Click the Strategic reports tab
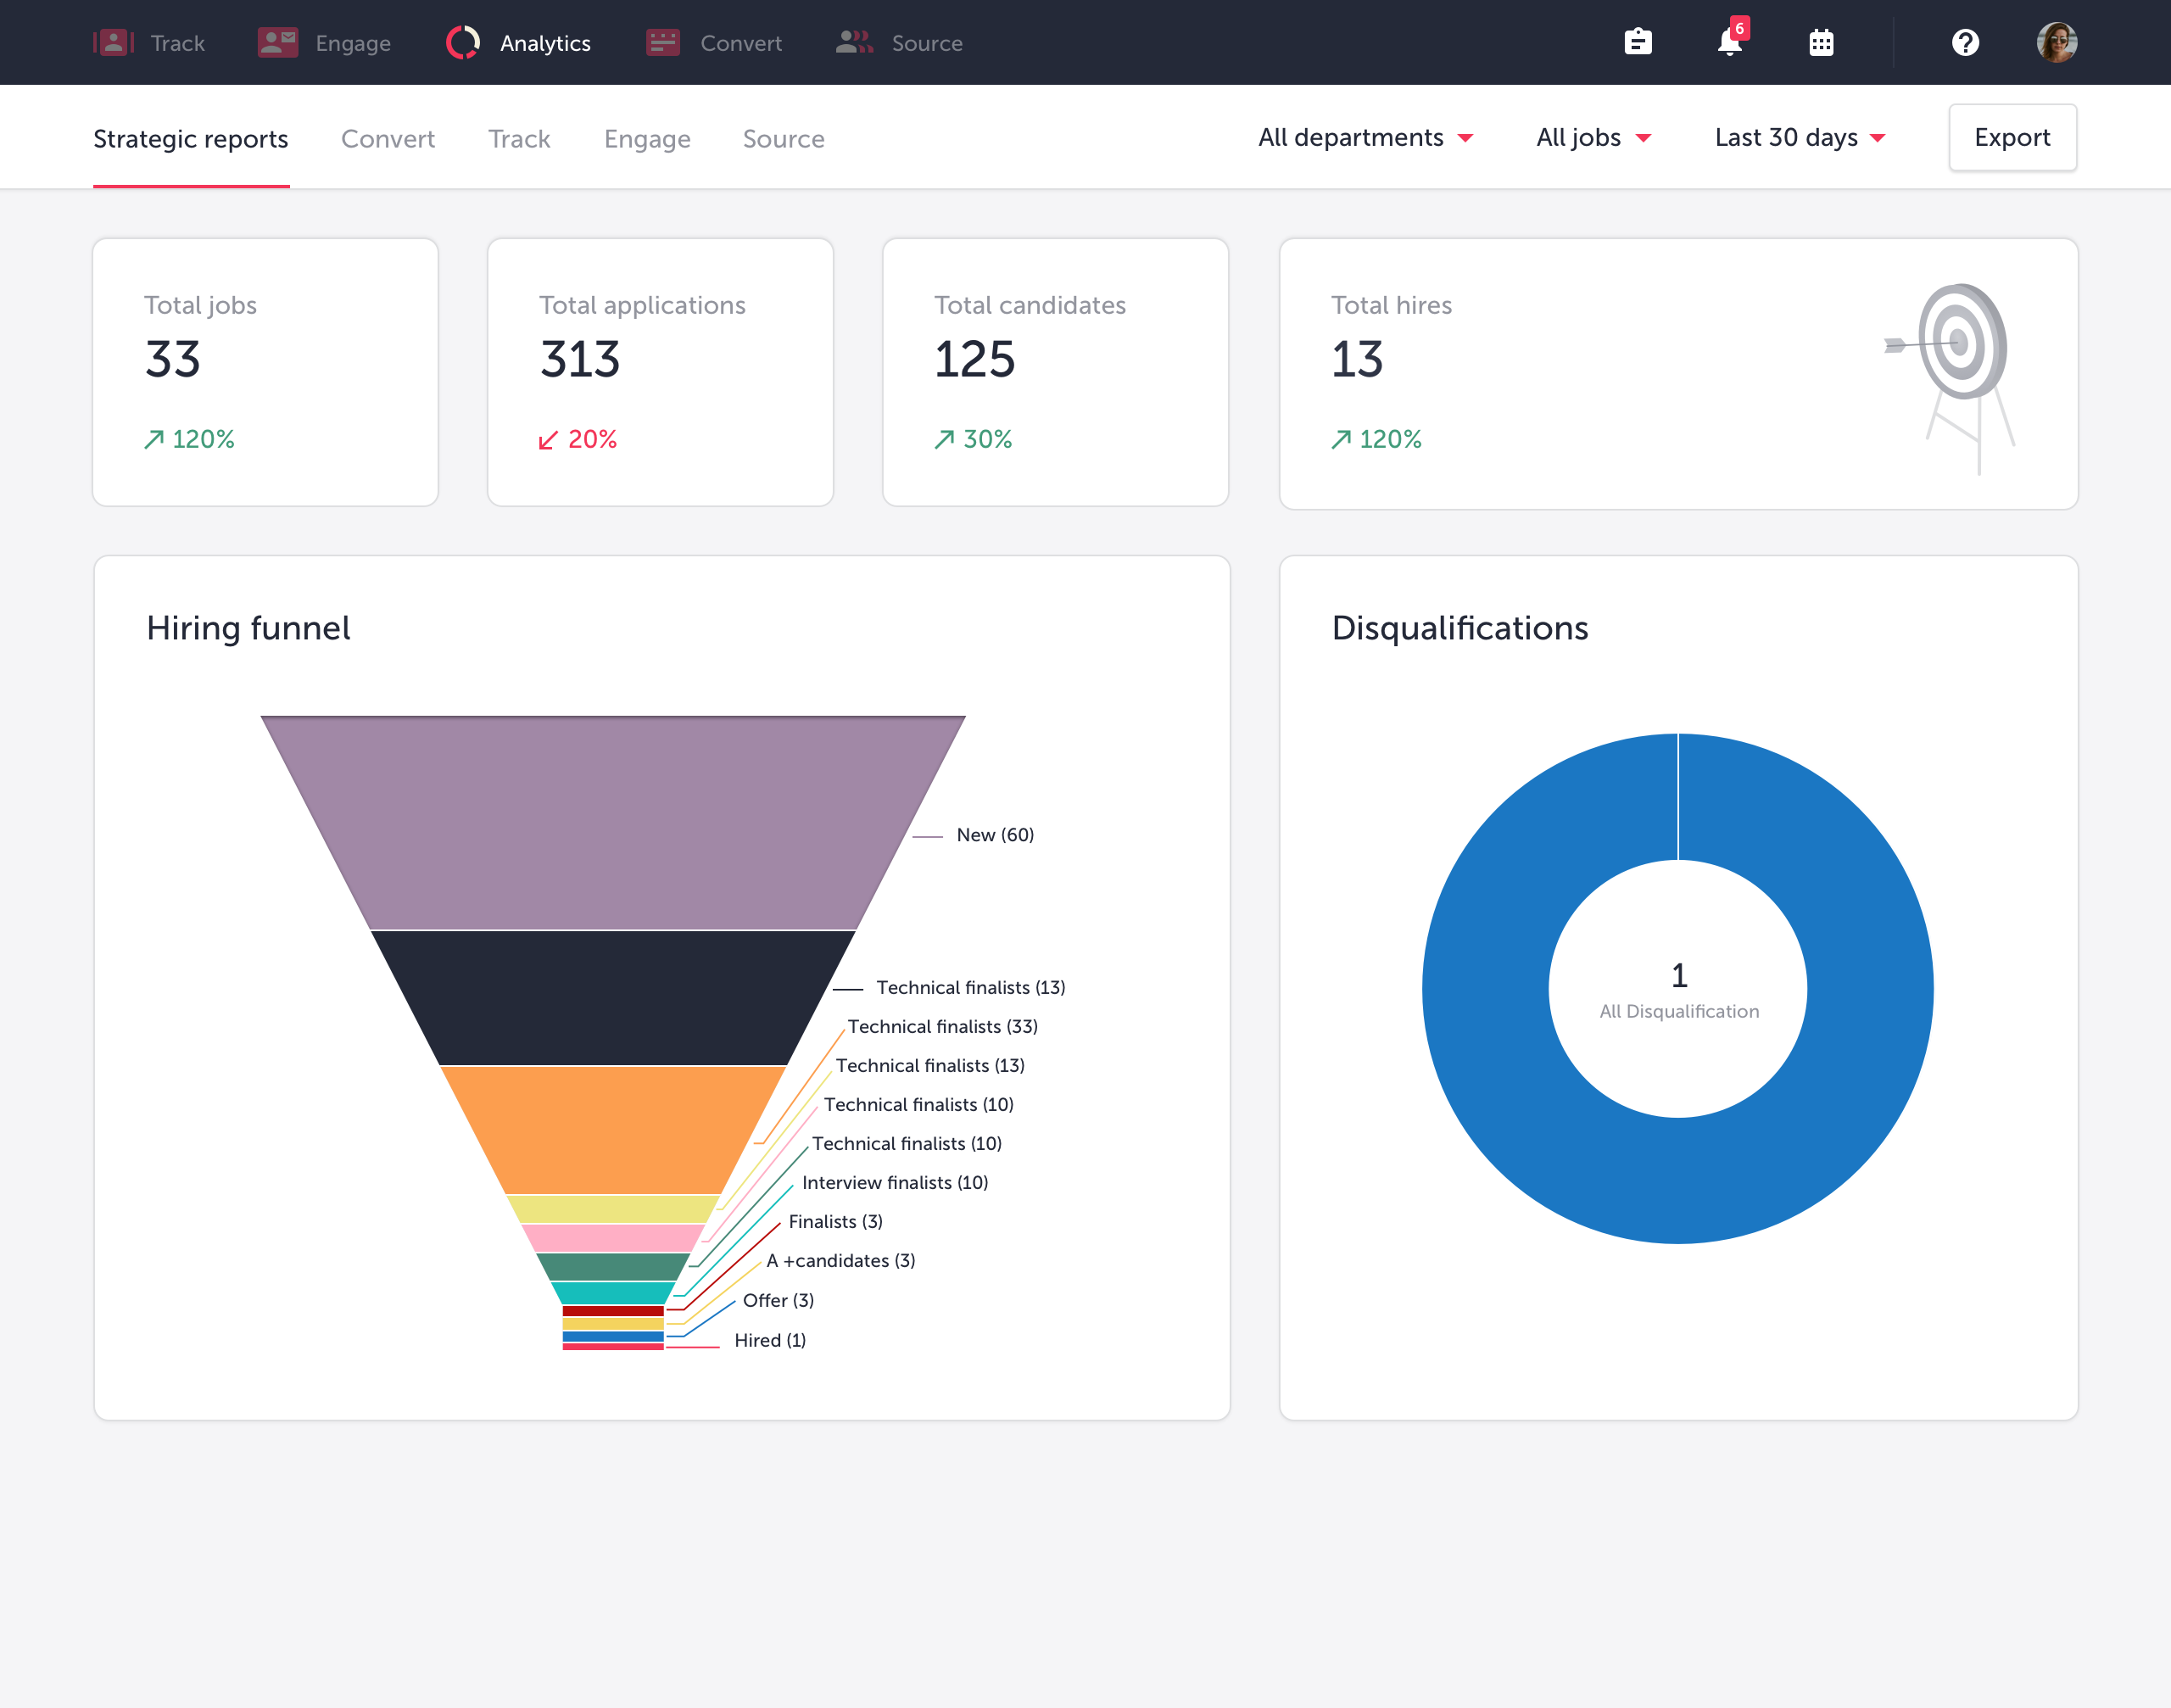The width and height of the screenshot is (2171, 1708). 191,139
